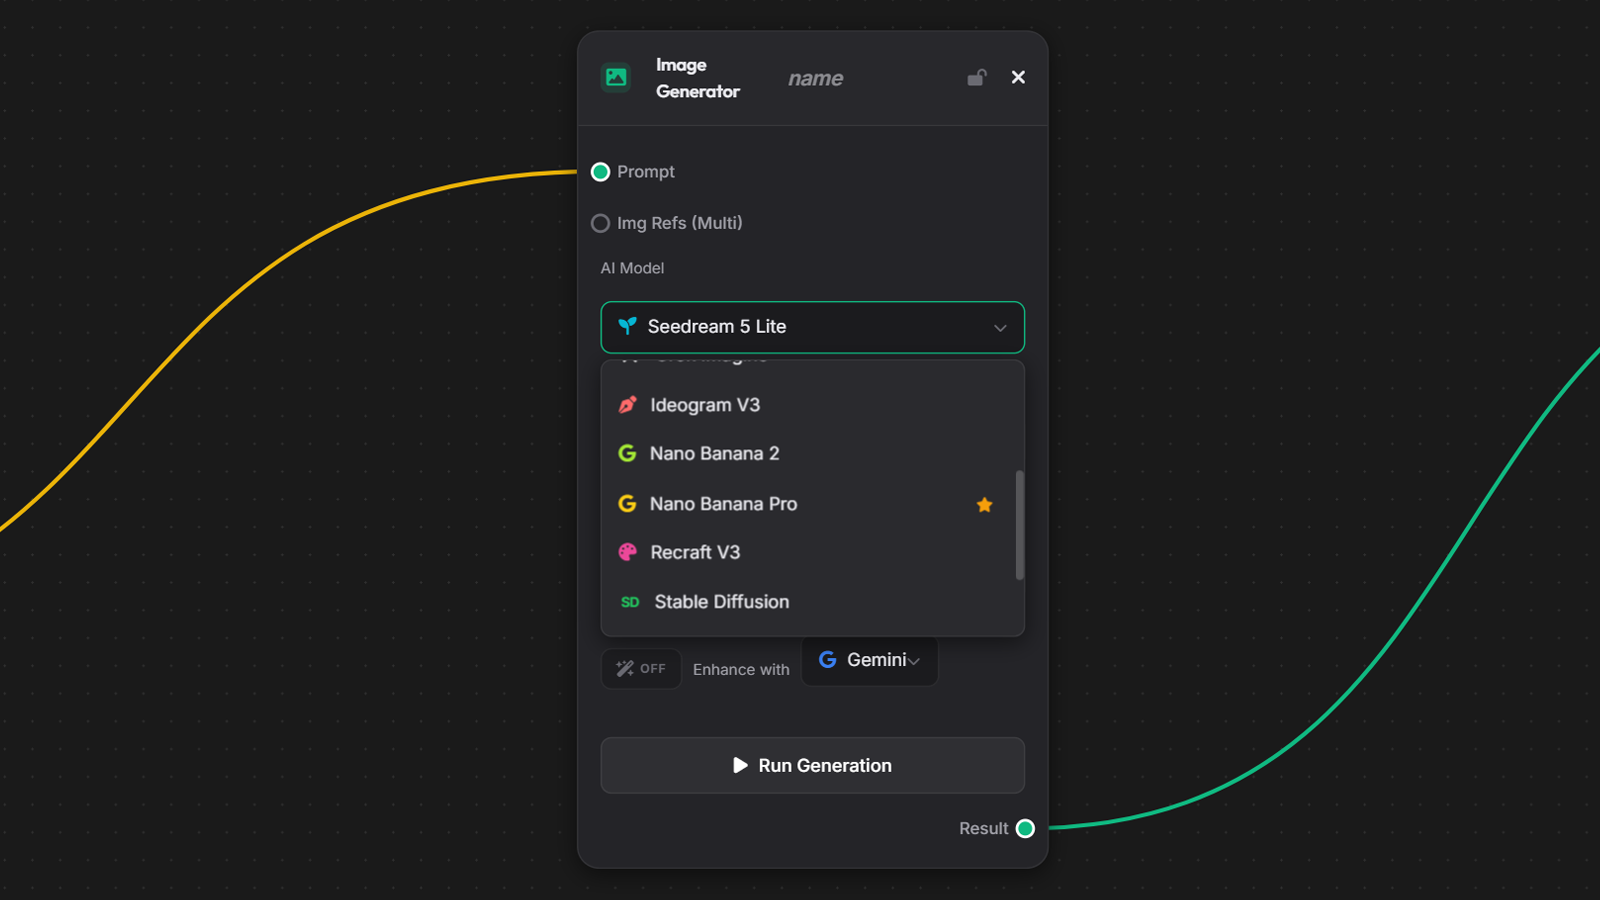The image size is (1600, 900).
Task: Click the model list scrollbar thumb
Action: point(1019,525)
